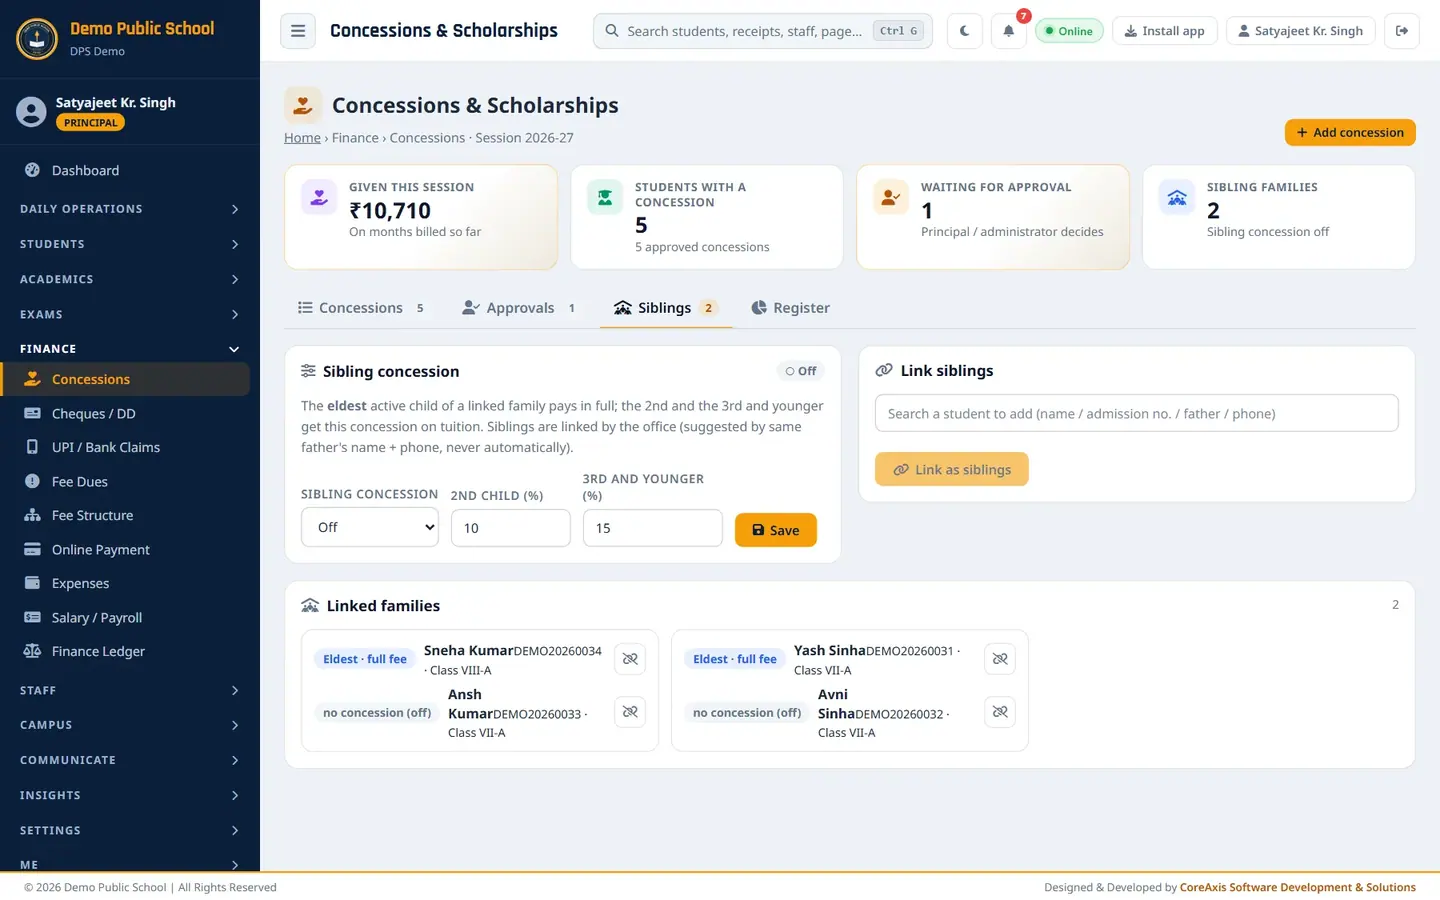This screenshot has width=1440, height=900.
Task: Open Expenses page
Action: (x=125, y=584)
